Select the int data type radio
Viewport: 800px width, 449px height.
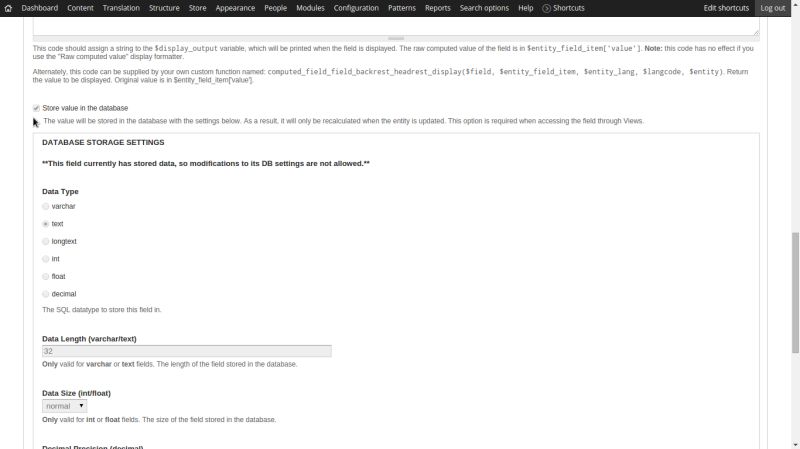[x=45, y=259]
